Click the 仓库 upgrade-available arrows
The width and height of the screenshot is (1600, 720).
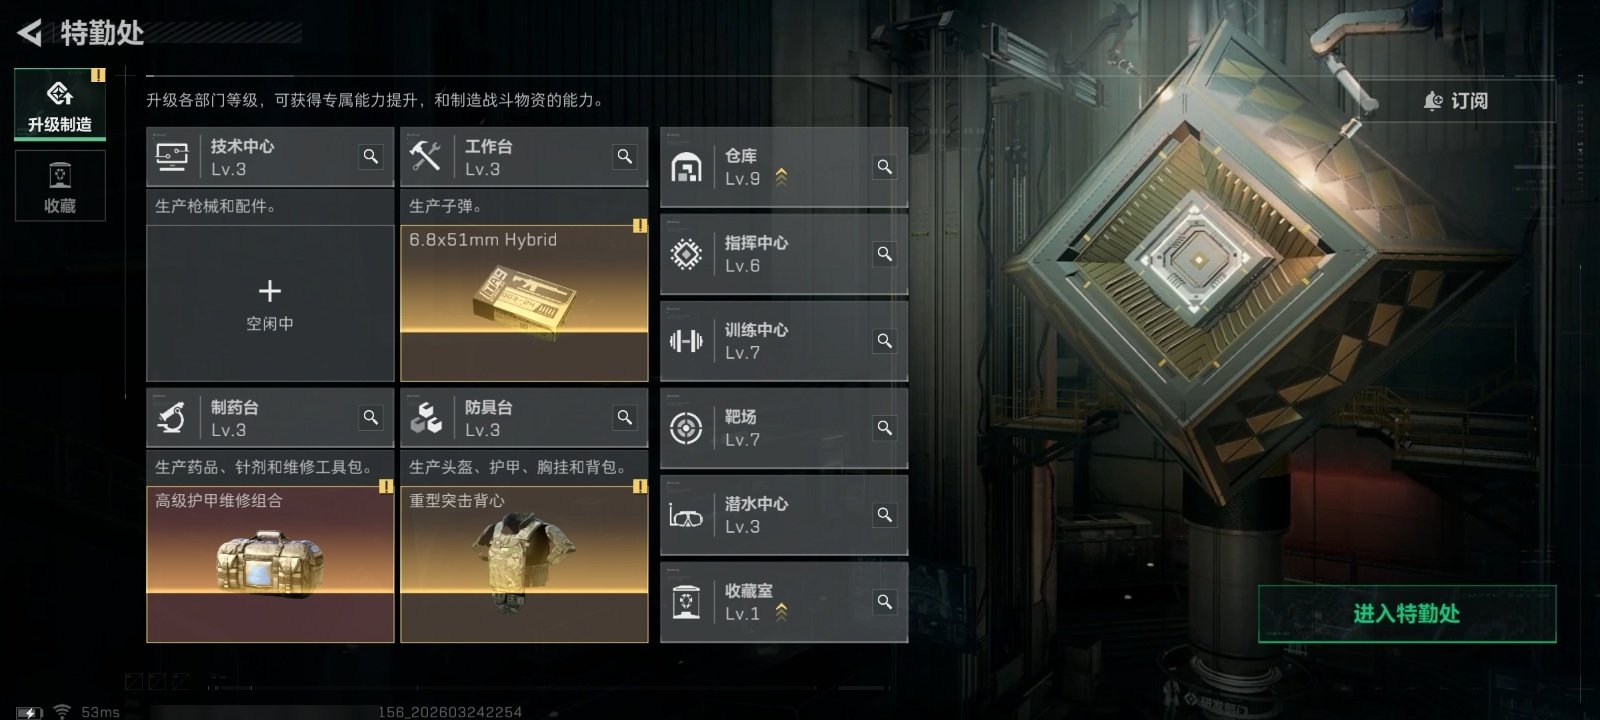pos(781,178)
